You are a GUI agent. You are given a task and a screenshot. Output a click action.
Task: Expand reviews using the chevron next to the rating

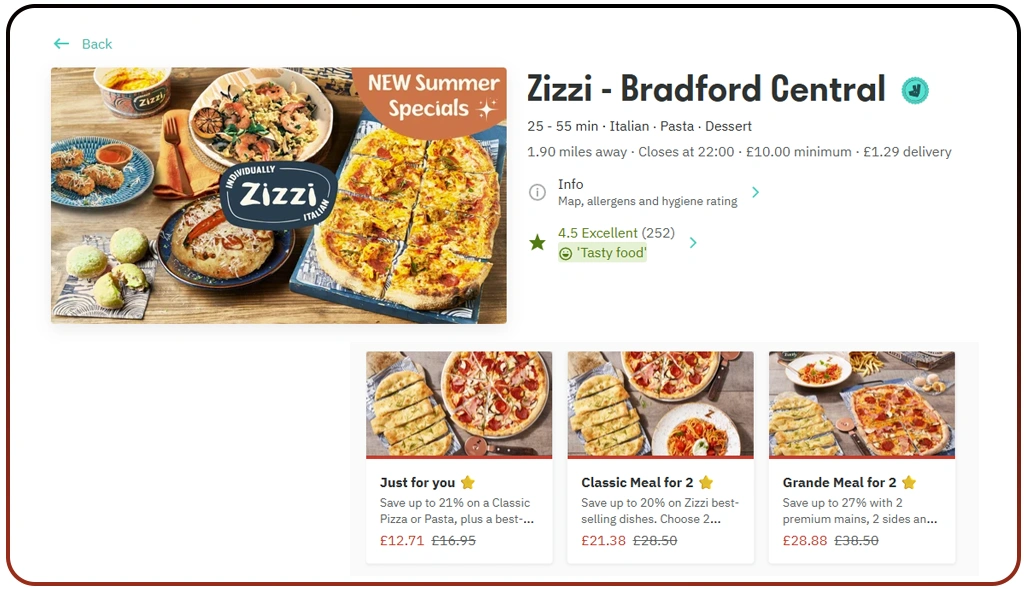coord(694,241)
